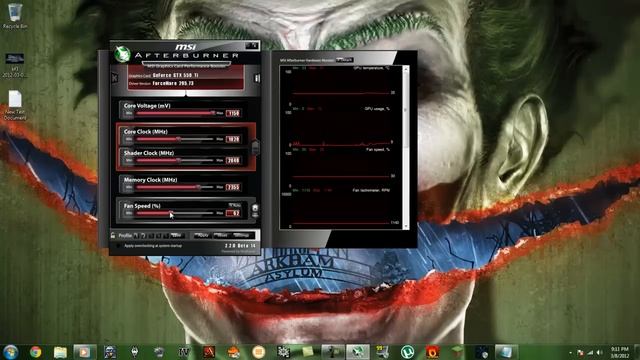Click the Shader Clock value field
This screenshot has width=640, height=360.
click(233, 160)
